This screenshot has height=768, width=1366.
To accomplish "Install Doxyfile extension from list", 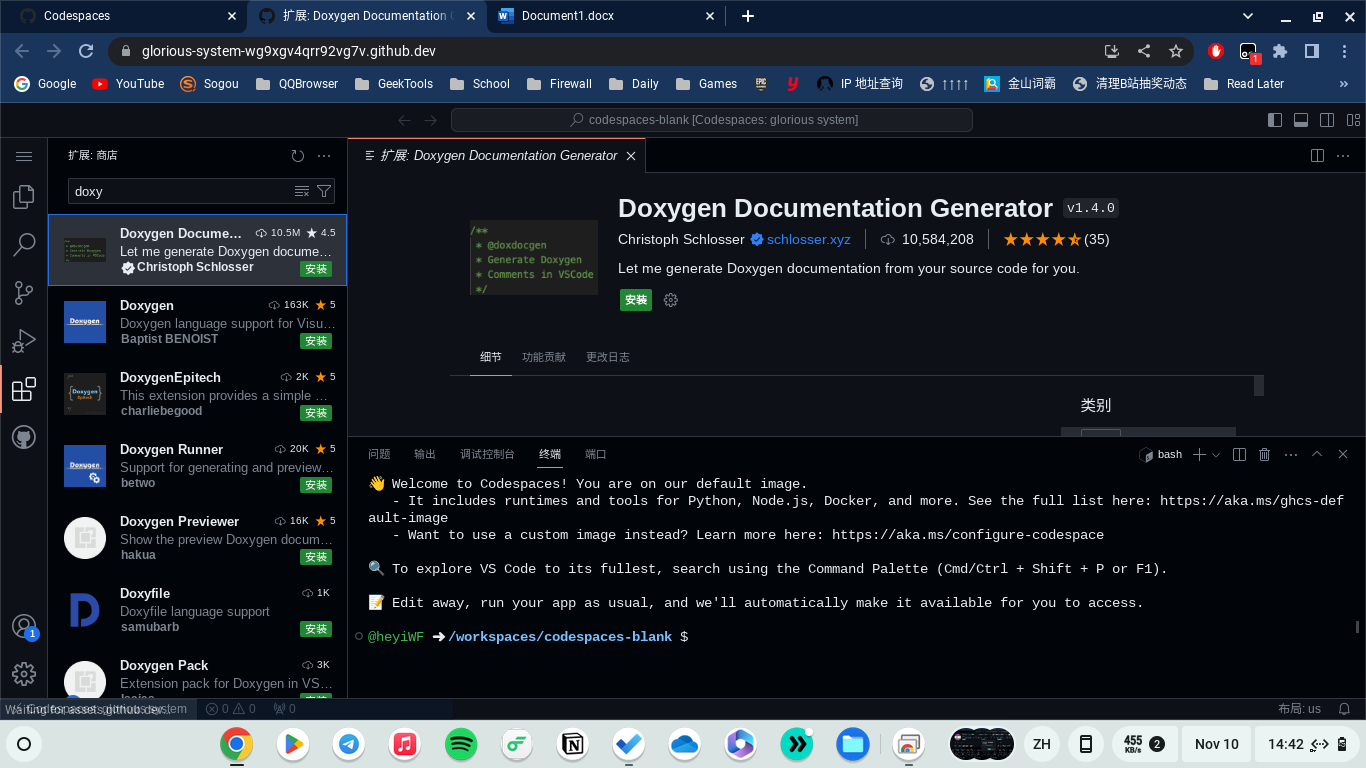I will click(x=316, y=629).
